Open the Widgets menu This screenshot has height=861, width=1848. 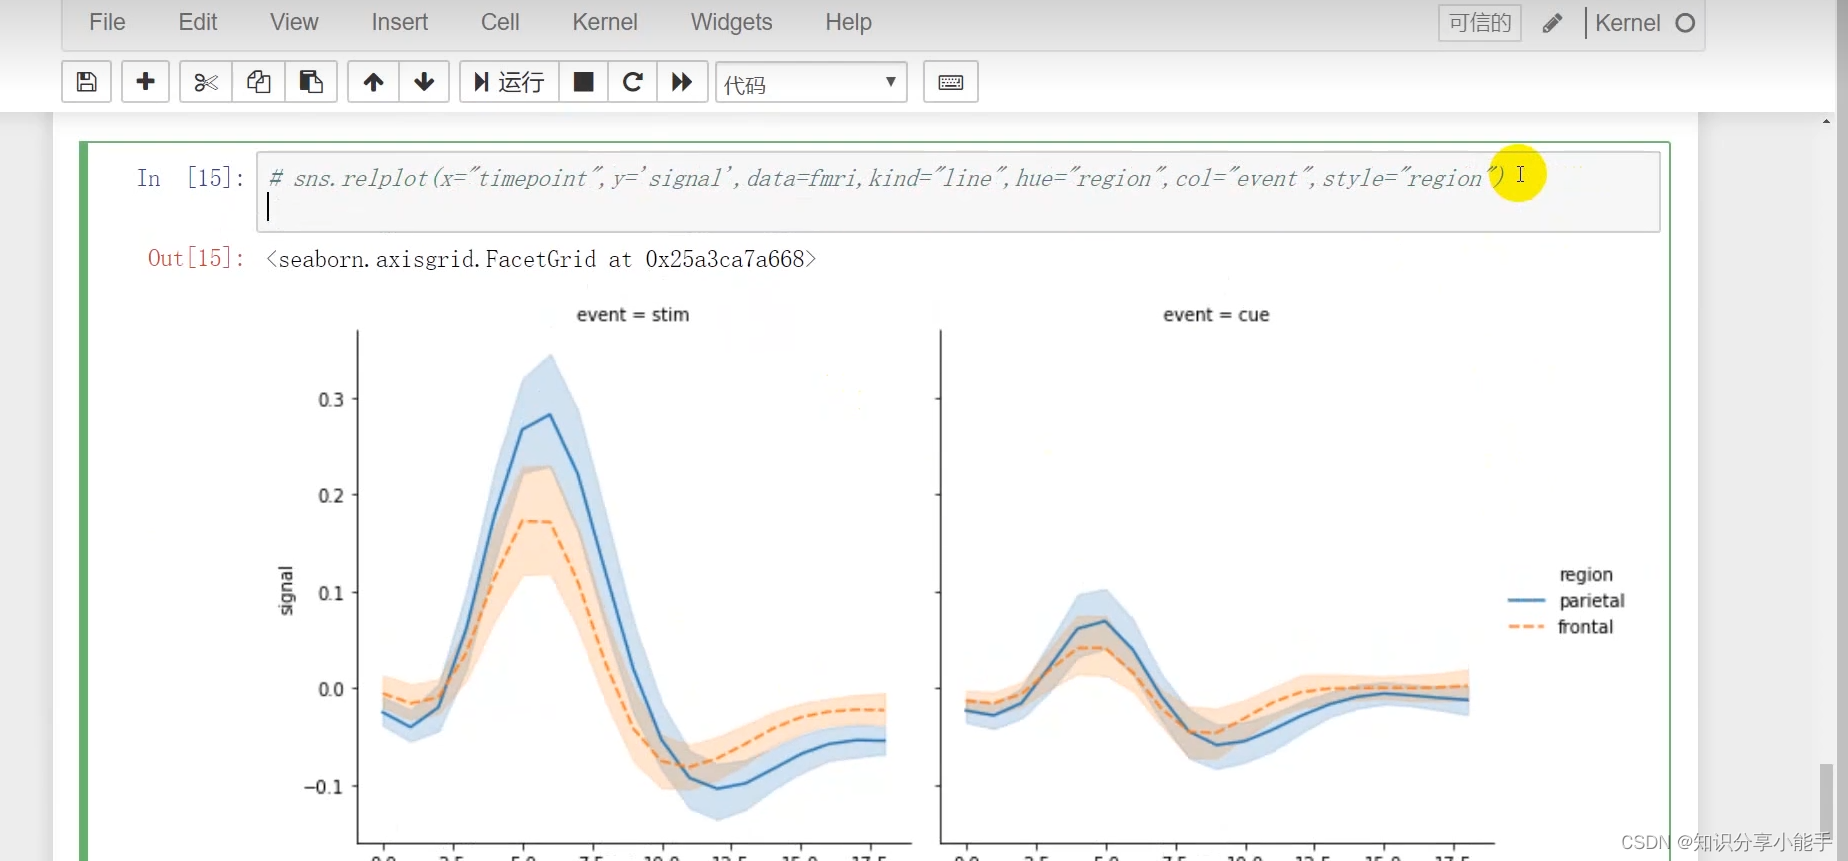[732, 22]
